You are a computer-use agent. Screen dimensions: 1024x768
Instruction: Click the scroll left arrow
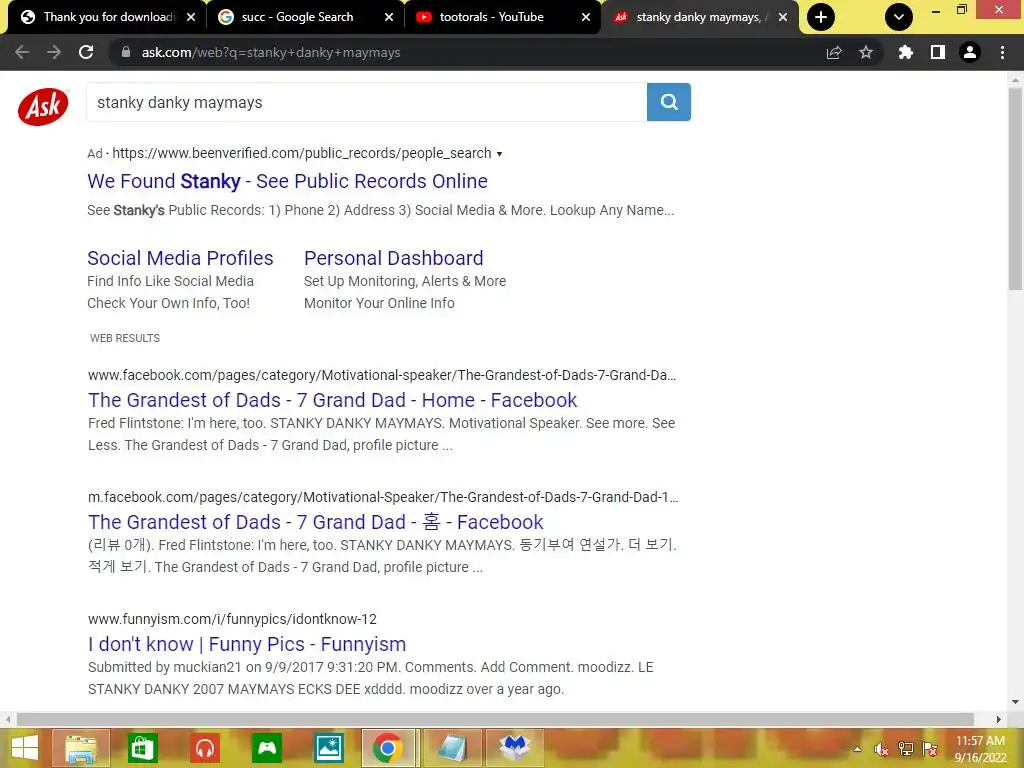tap(7, 719)
